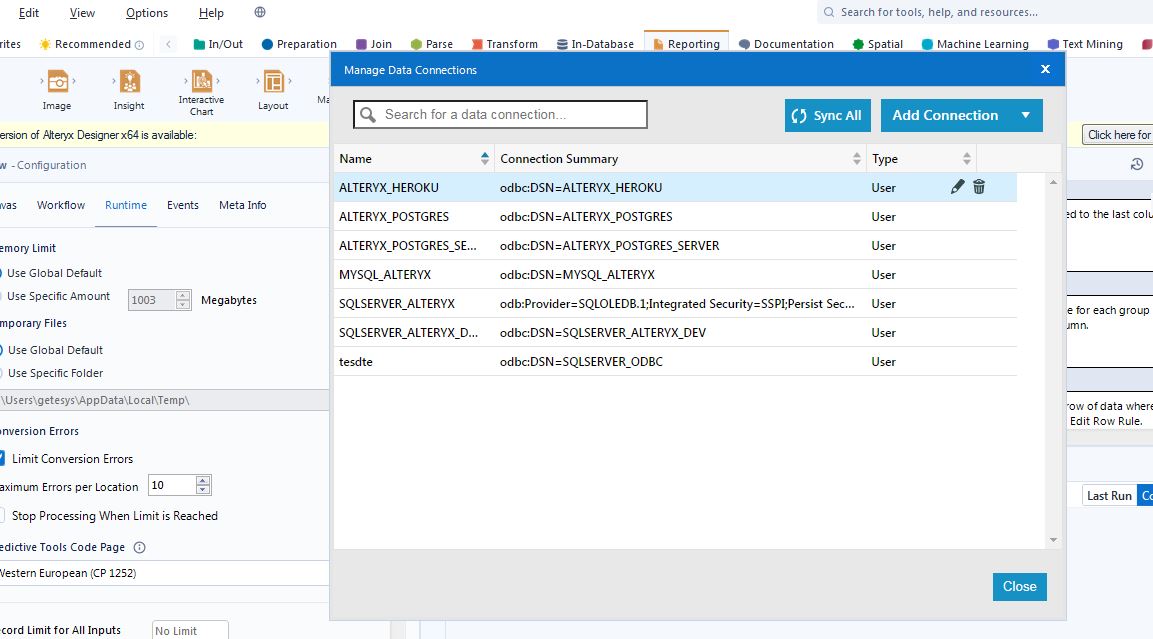The height and width of the screenshot is (639, 1153).
Task: Click the globe icon in the menu bar
Action: [x=258, y=13]
